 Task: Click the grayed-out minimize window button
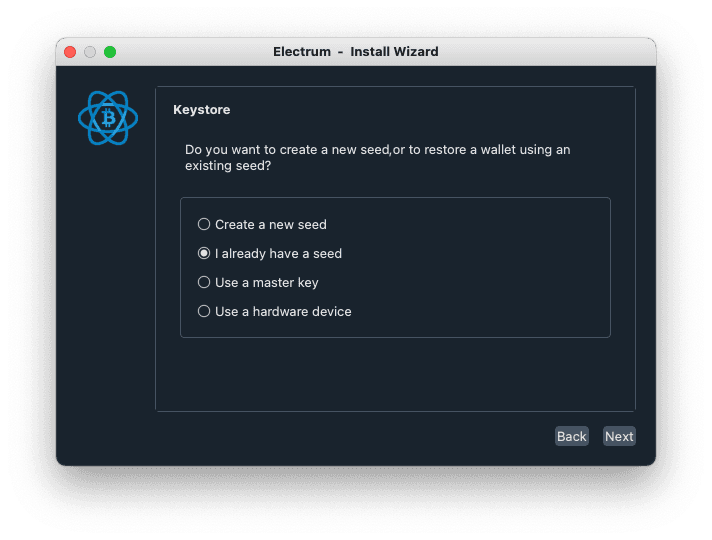click(x=90, y=52)
